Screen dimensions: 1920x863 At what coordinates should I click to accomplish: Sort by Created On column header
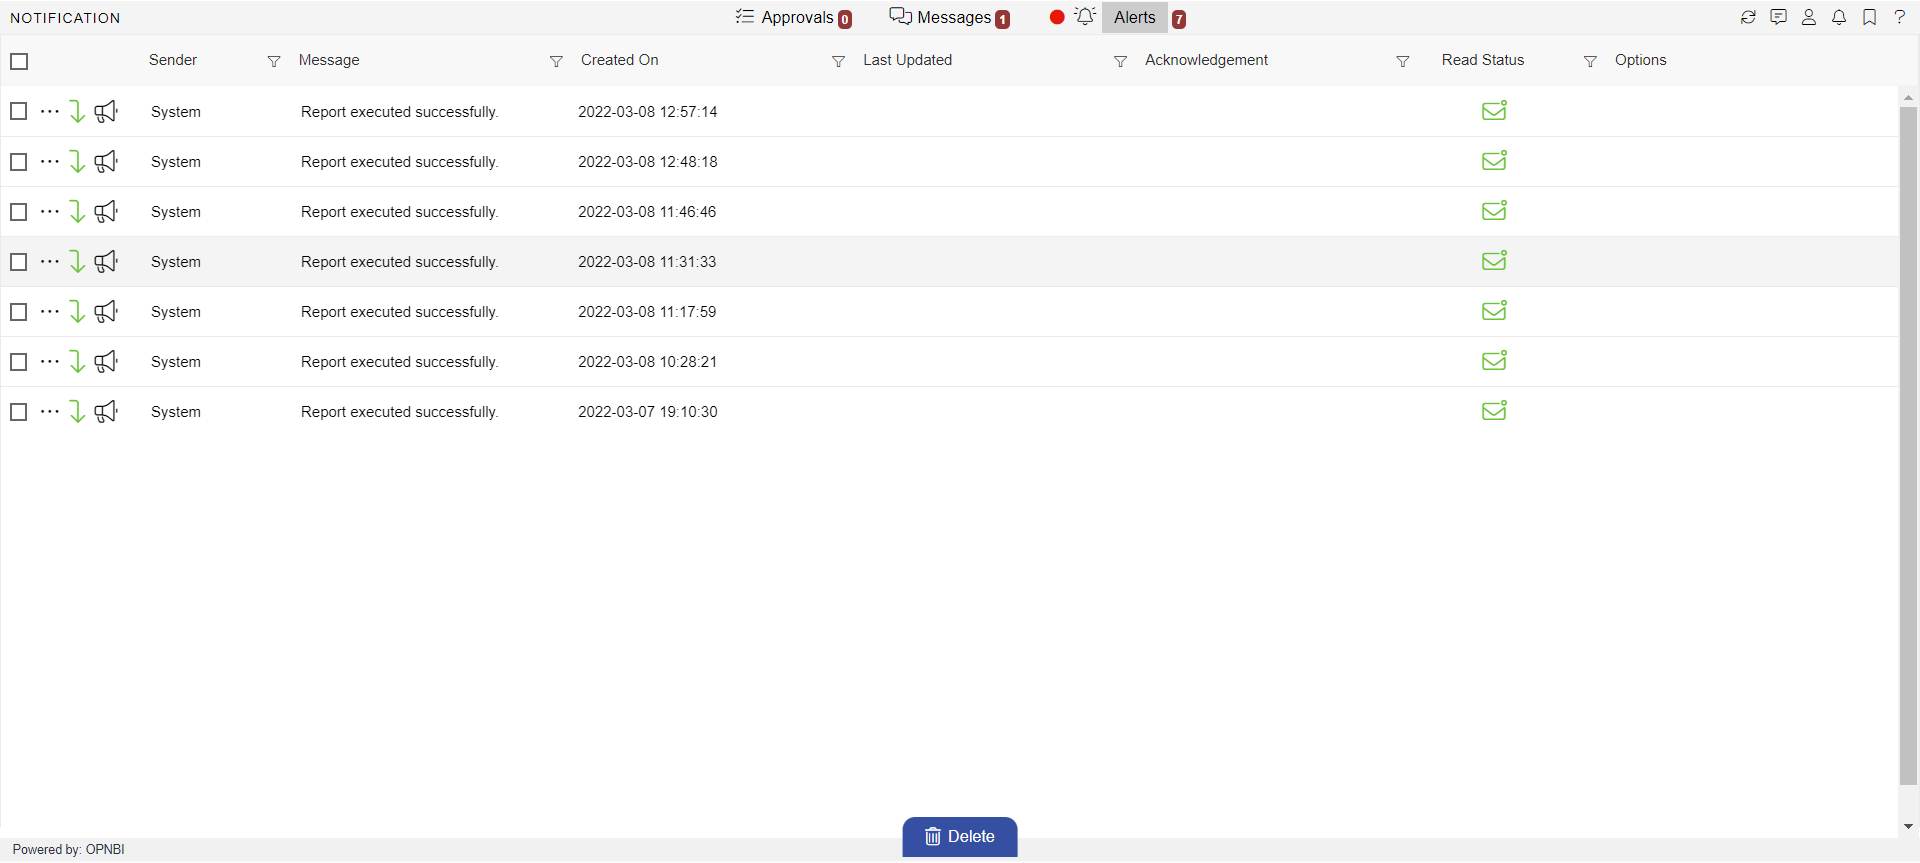pos(620,60)
